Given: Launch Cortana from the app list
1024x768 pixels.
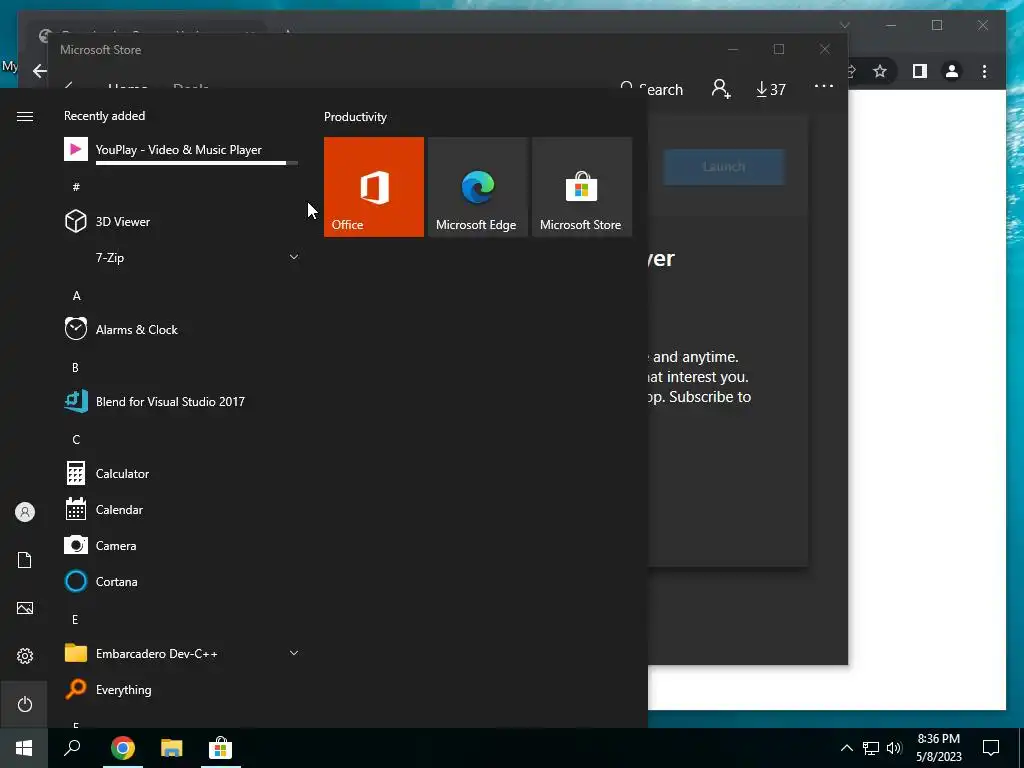Looking at the screenshot, I should click(181, 581).
